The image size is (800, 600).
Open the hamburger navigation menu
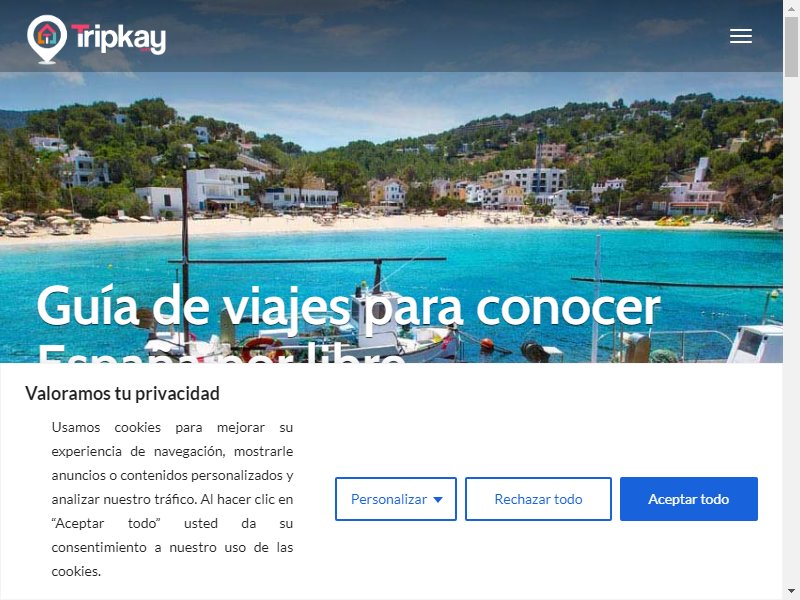point(740,36)
